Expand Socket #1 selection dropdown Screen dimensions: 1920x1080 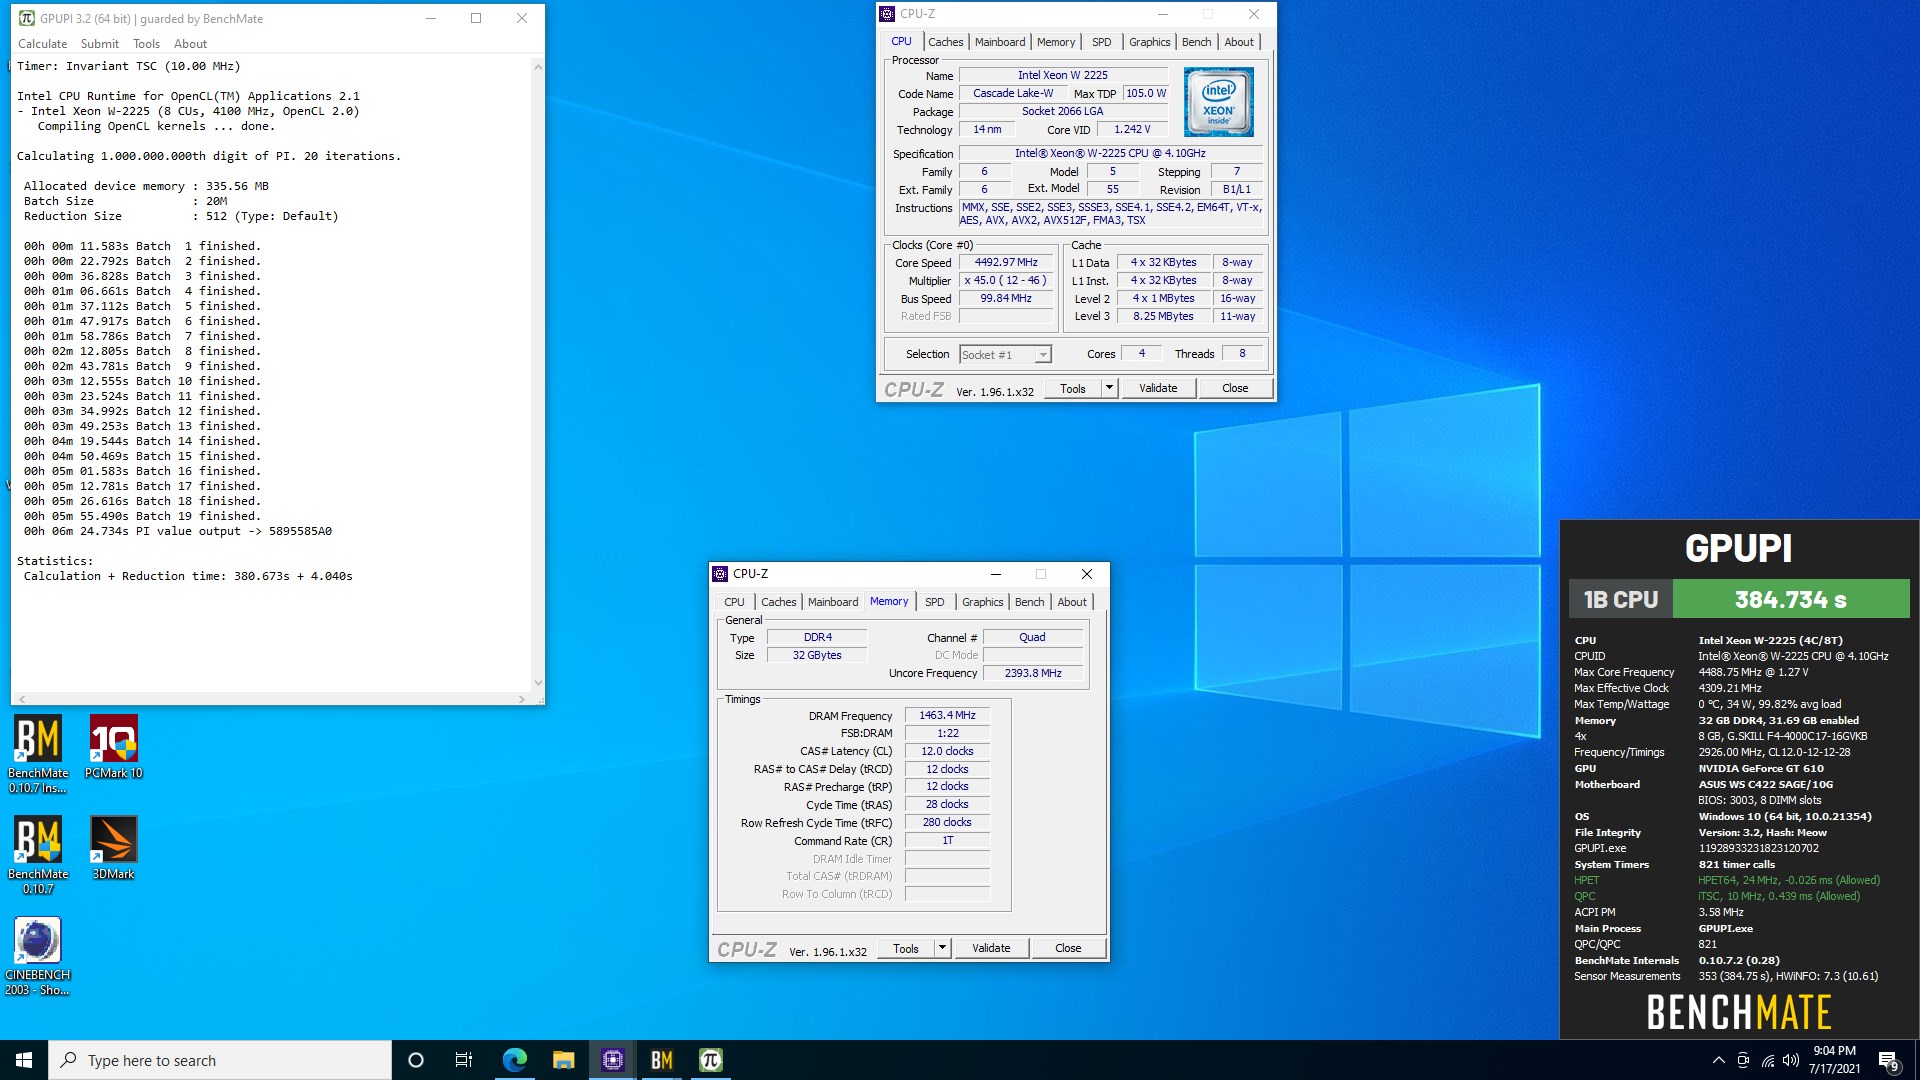tap(1042, 355)
